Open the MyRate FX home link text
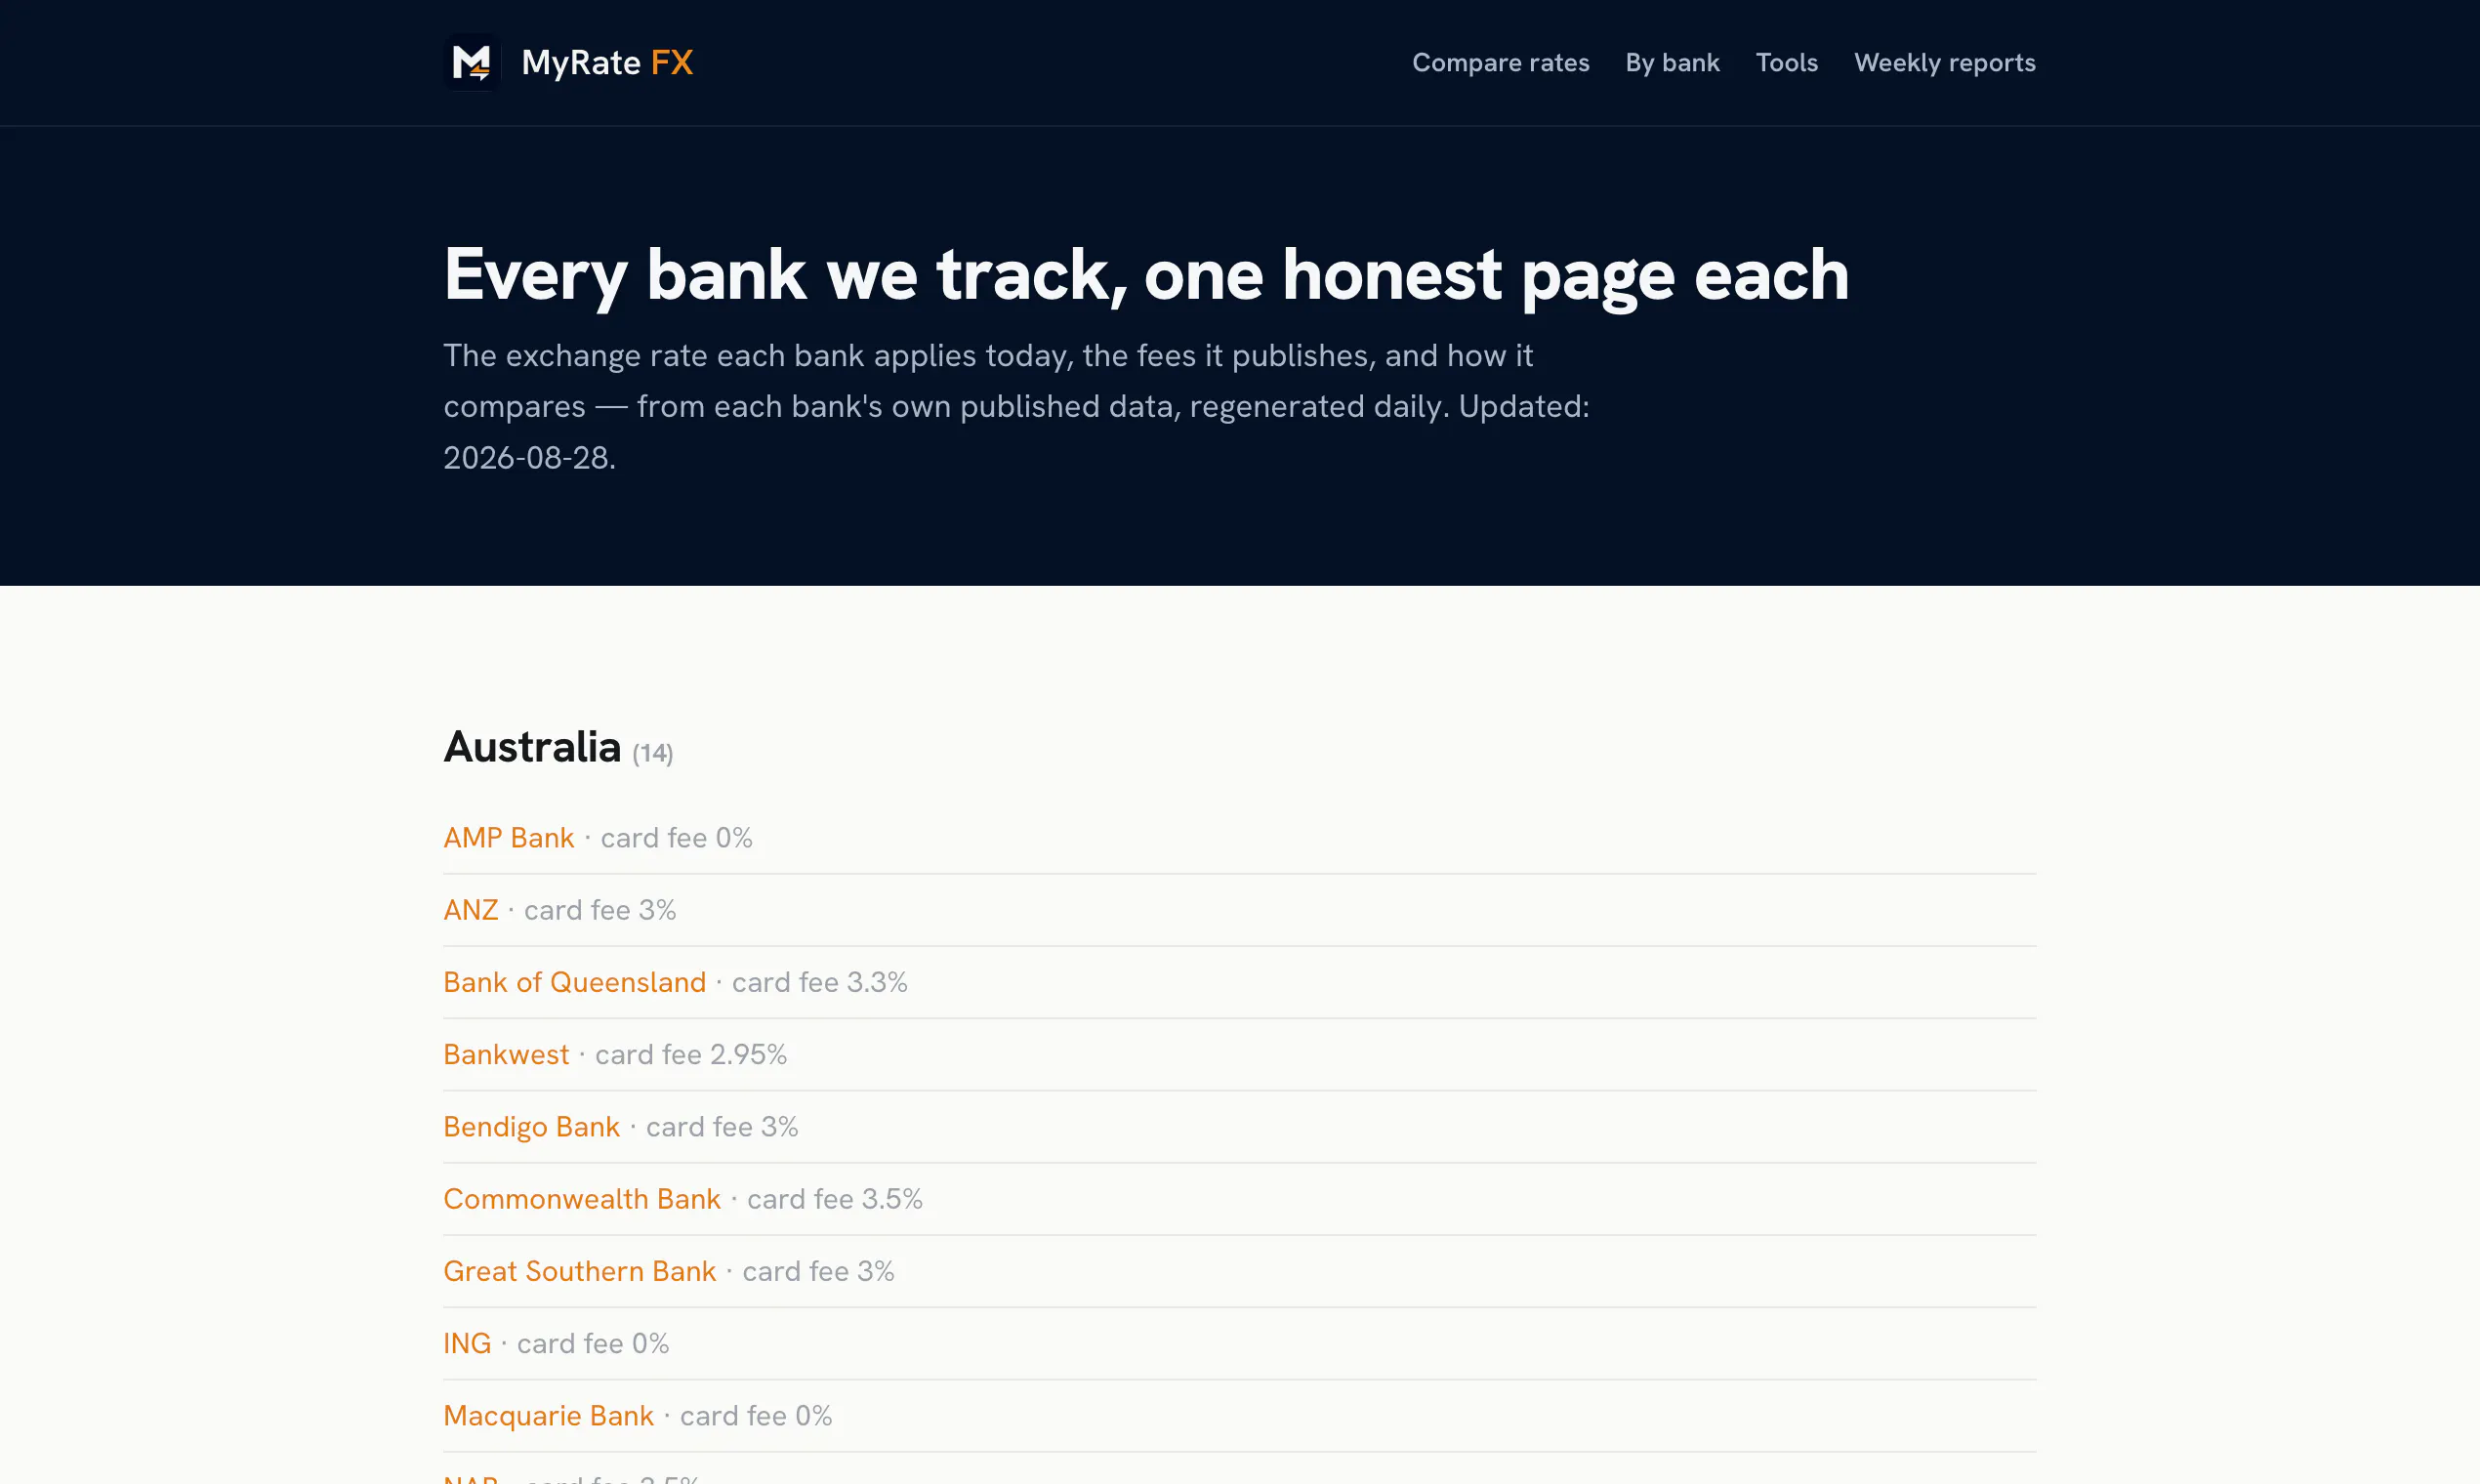The image size is (2480, 1484). coord(607,62)
